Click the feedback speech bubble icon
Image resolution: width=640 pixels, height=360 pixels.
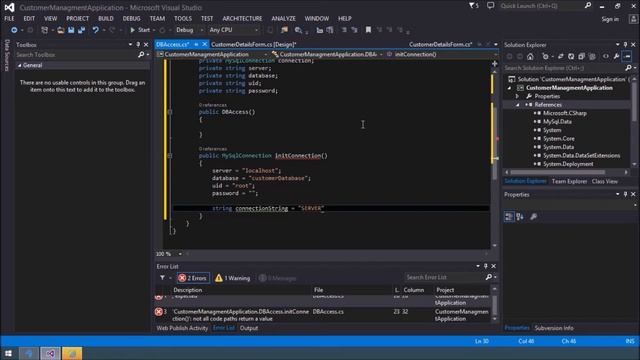coord(490,6)
